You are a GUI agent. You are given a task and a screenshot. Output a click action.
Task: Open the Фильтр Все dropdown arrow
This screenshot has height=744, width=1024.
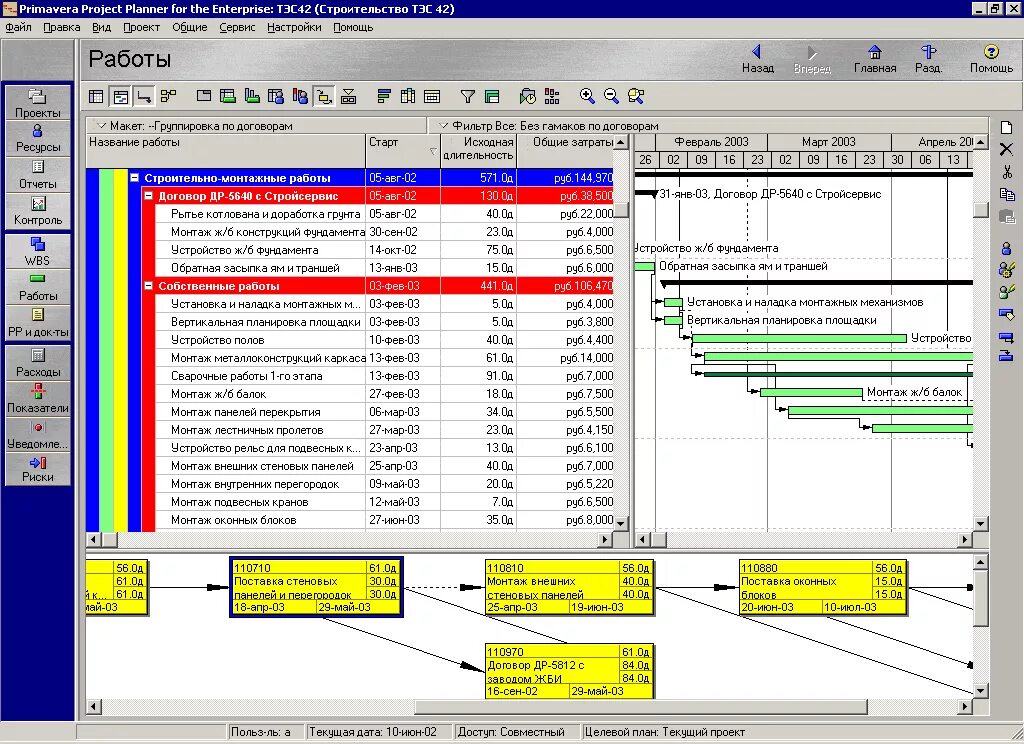pos(443,125)
